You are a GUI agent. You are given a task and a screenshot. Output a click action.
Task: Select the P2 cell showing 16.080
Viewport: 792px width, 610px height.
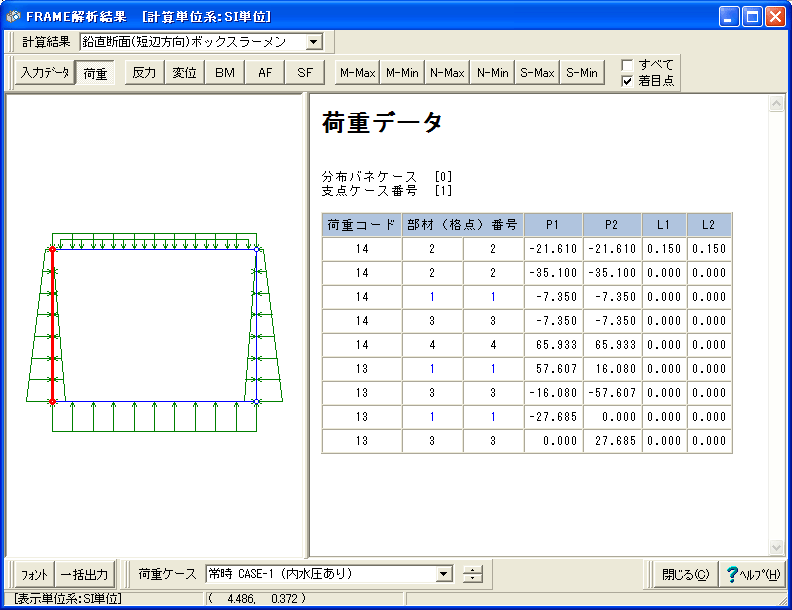click(612, 369)
